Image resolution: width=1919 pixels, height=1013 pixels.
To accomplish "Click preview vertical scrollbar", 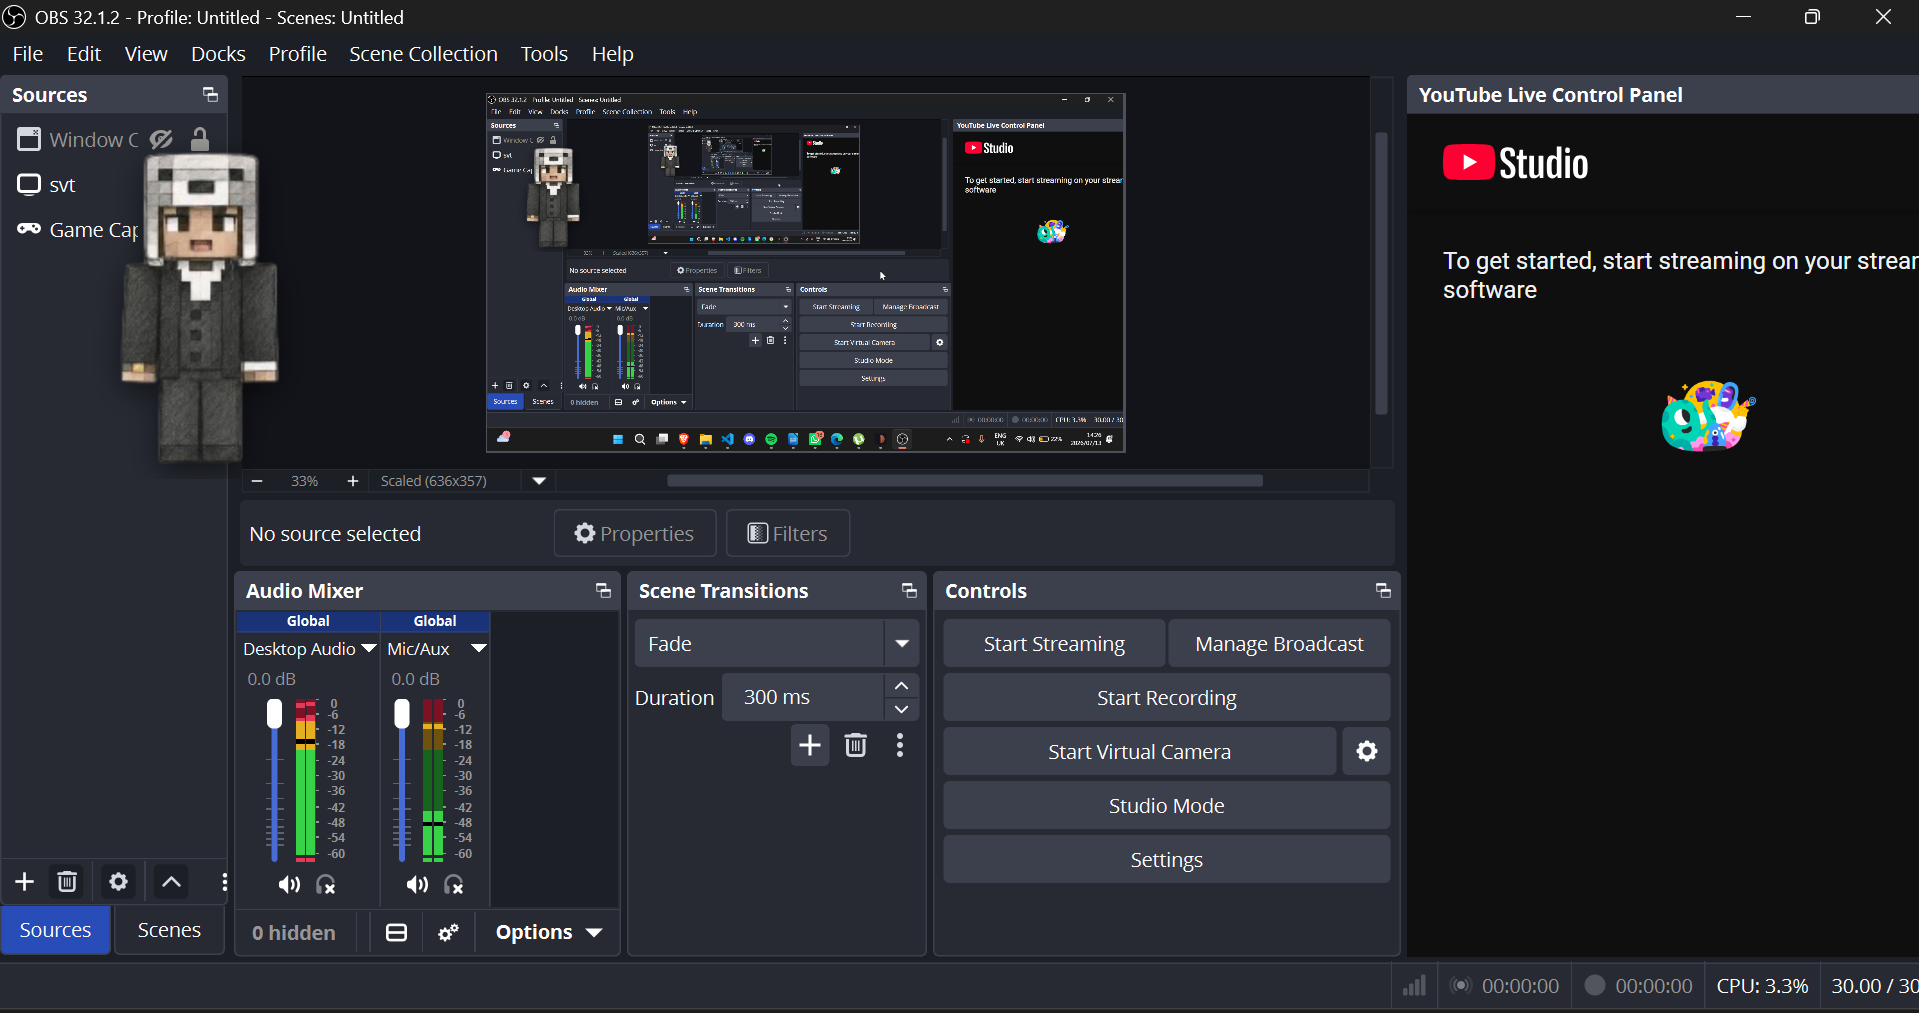I will pyautogui.click(x=1381, y=273).
